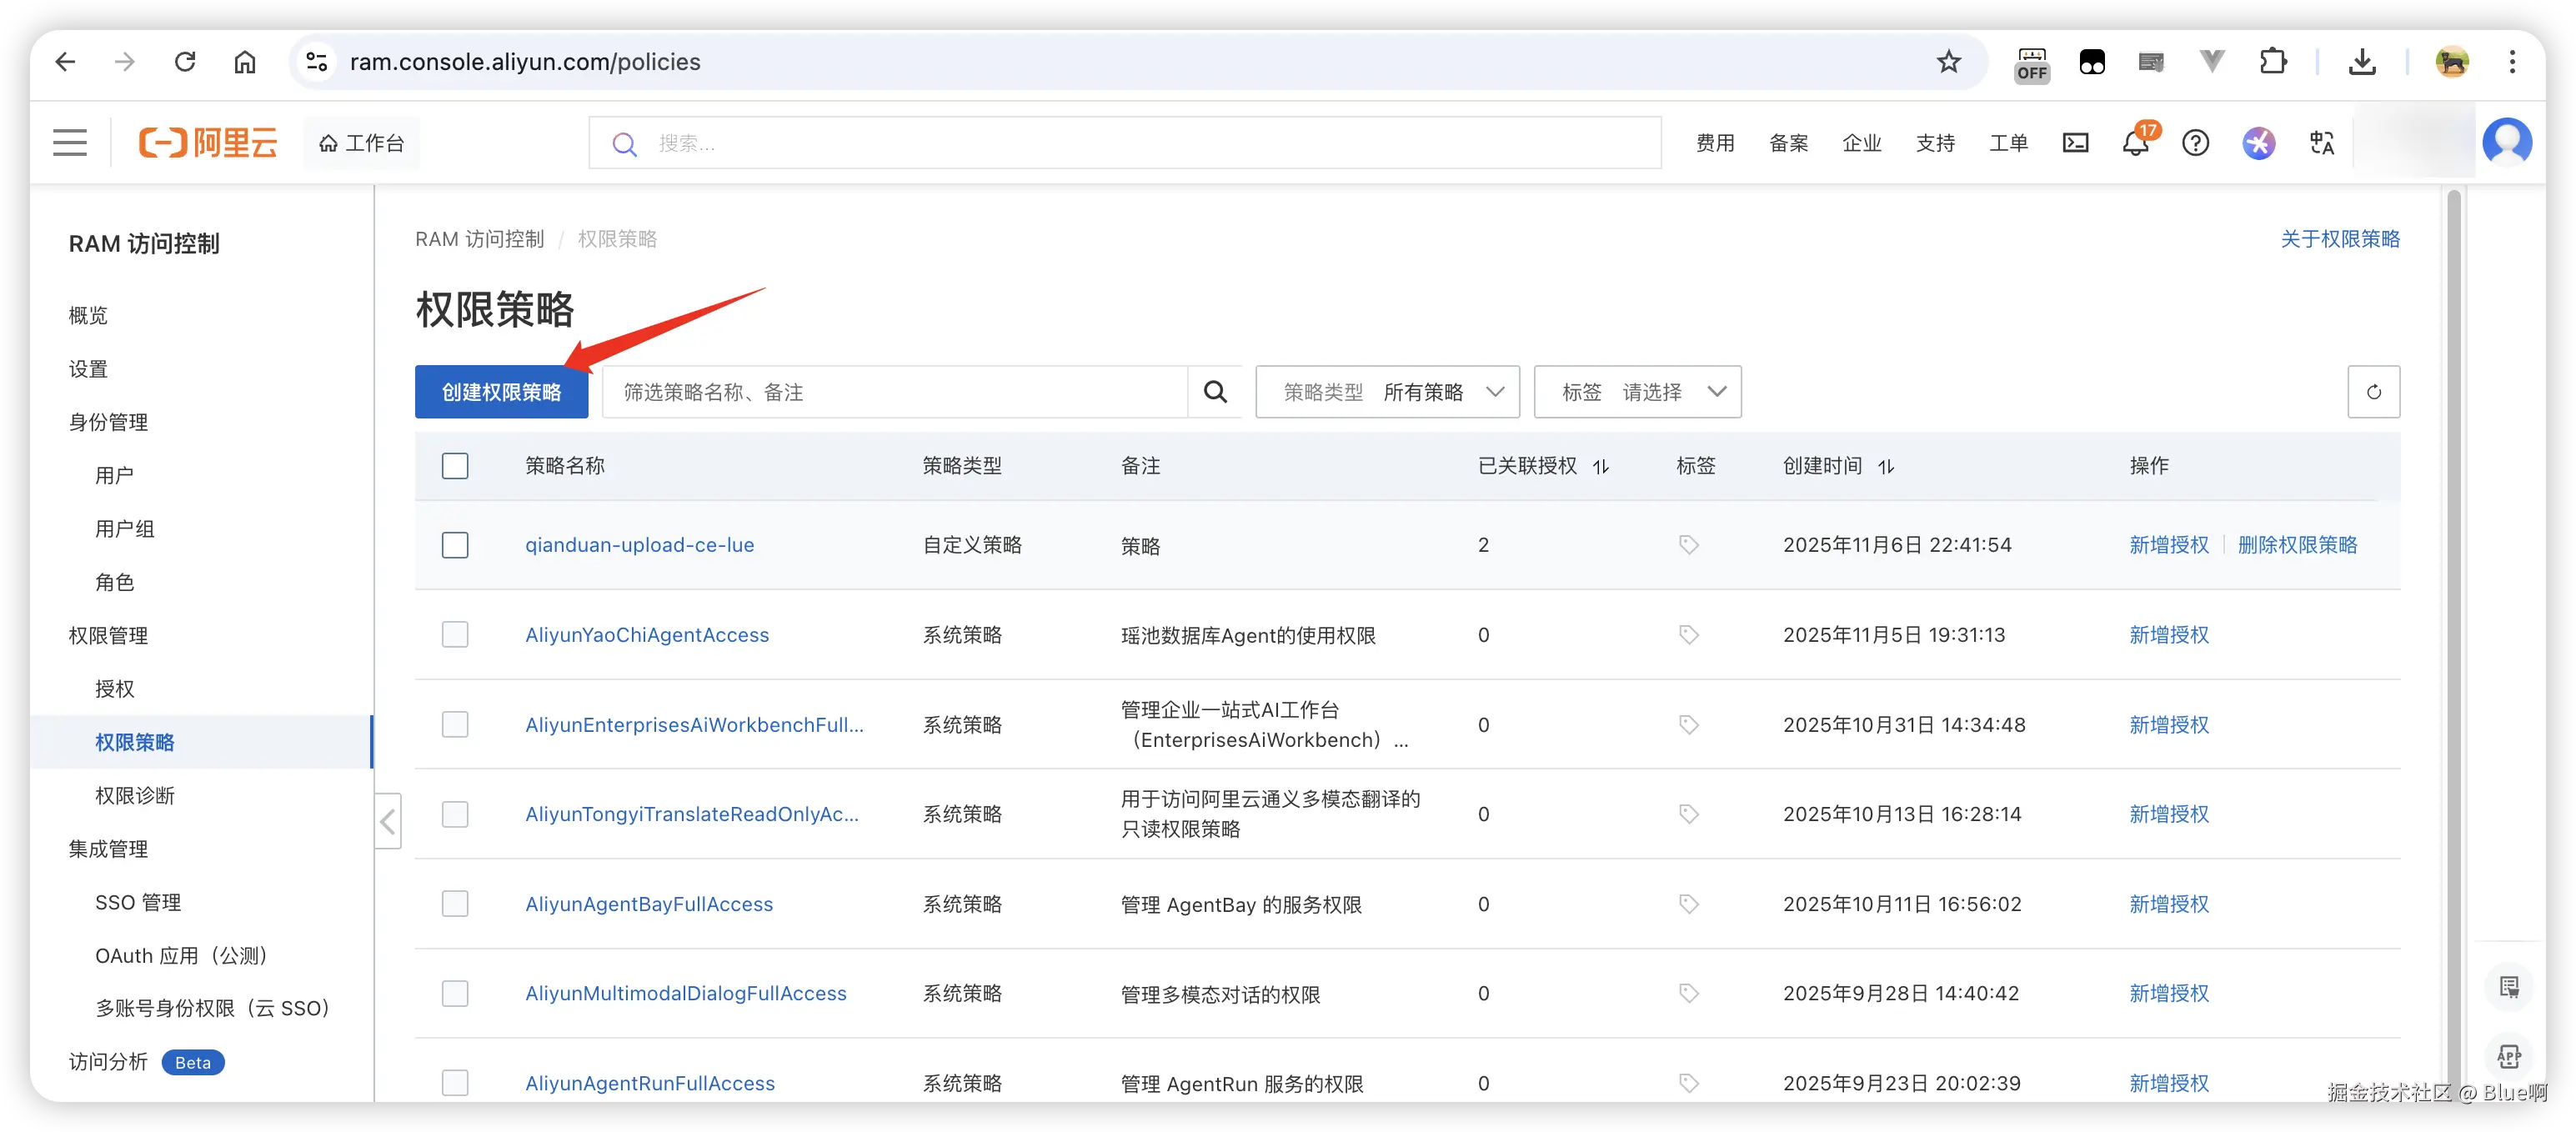Image resolution: width=2576 pixels, height=1132 pixels.
Task: Open the 策略类型 所有策略 dropdown
Action: [1387, 392]
